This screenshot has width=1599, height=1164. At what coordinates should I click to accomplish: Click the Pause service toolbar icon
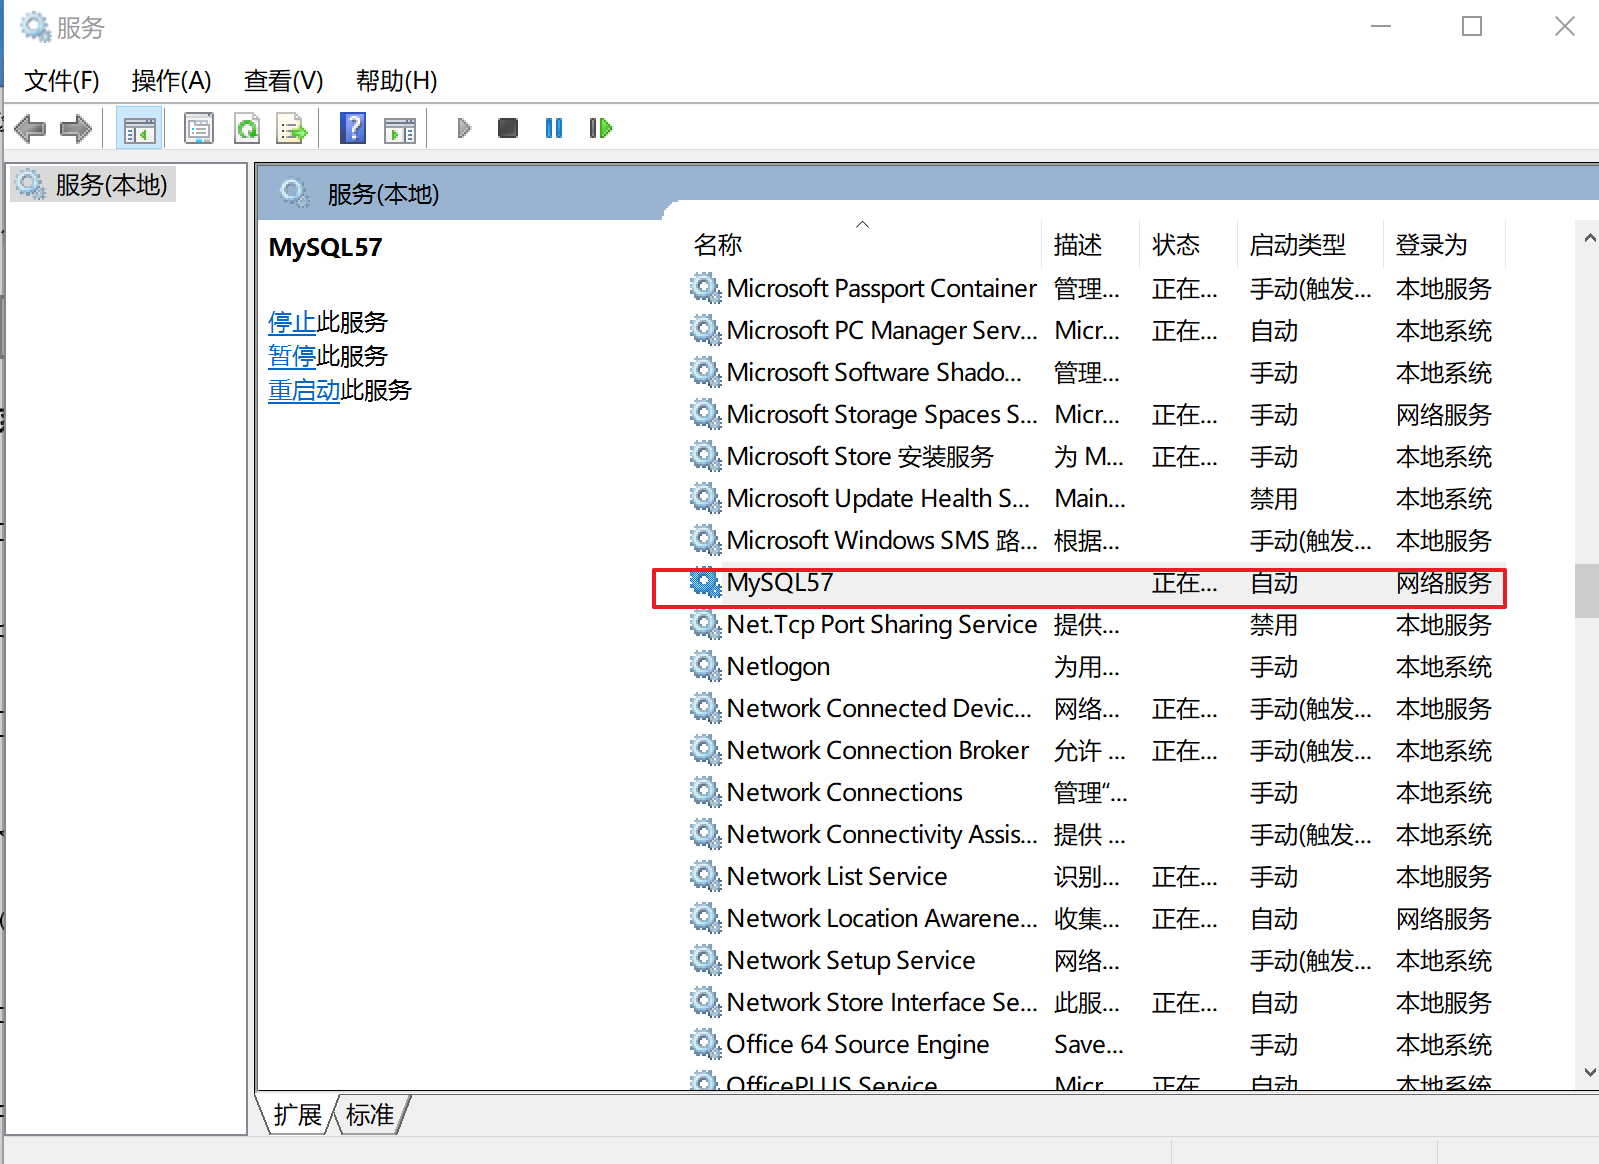tap(554, 128)
